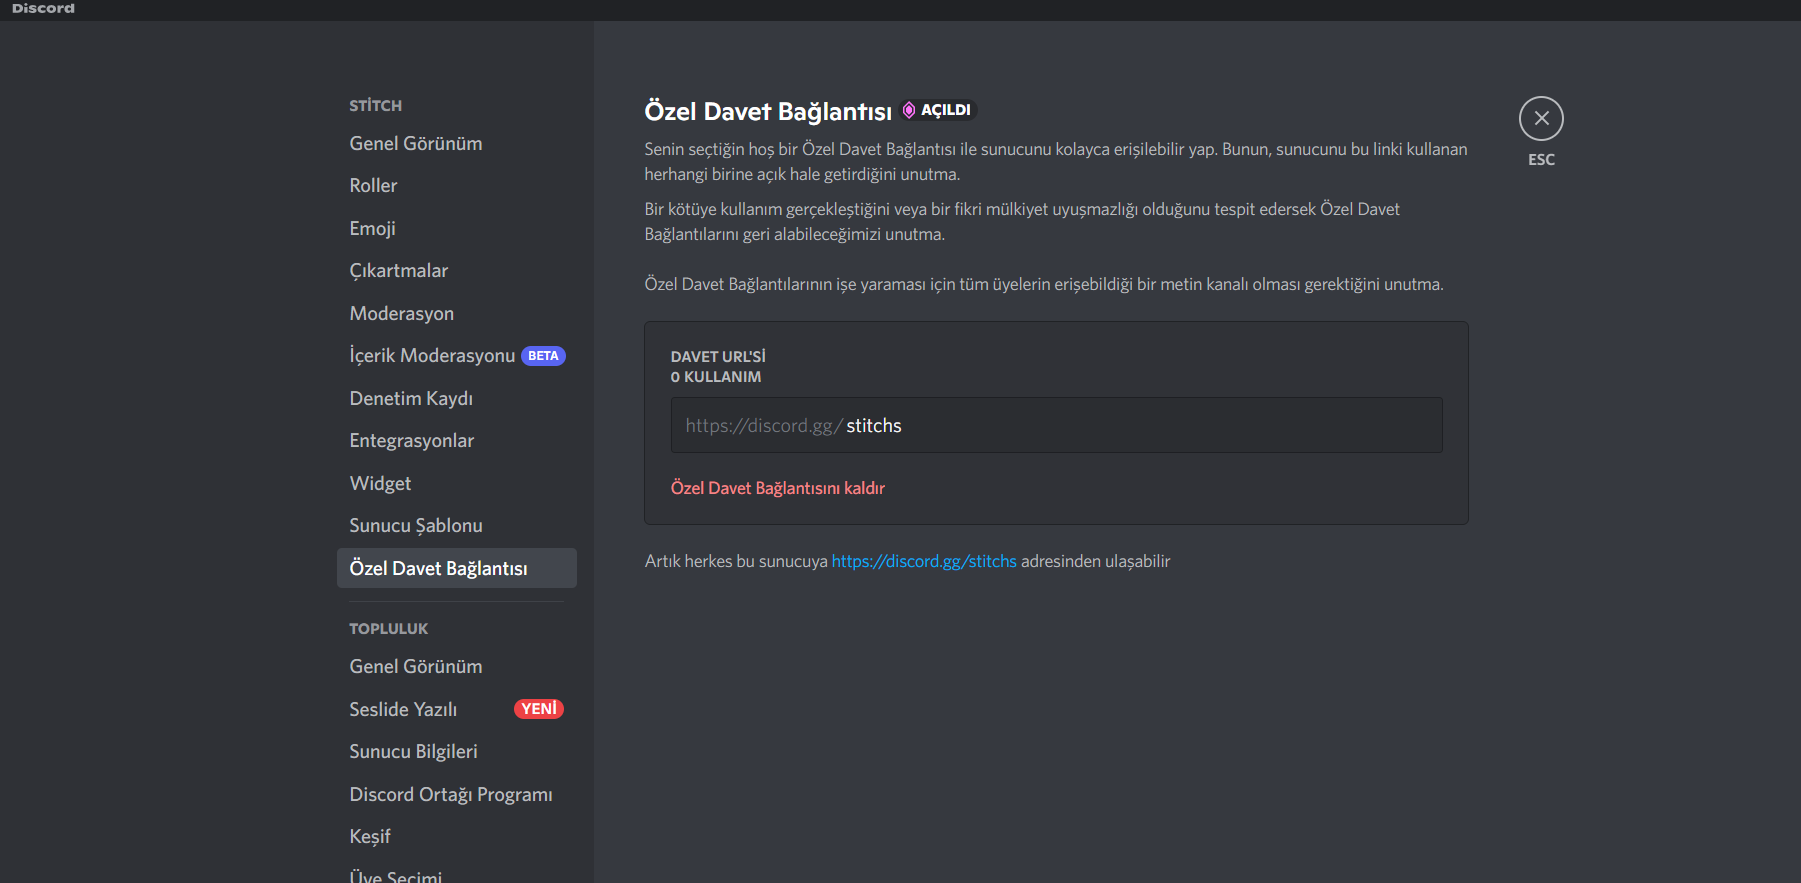Click Özel Davet Bağlantısını kaldır link

pos(778,488)
